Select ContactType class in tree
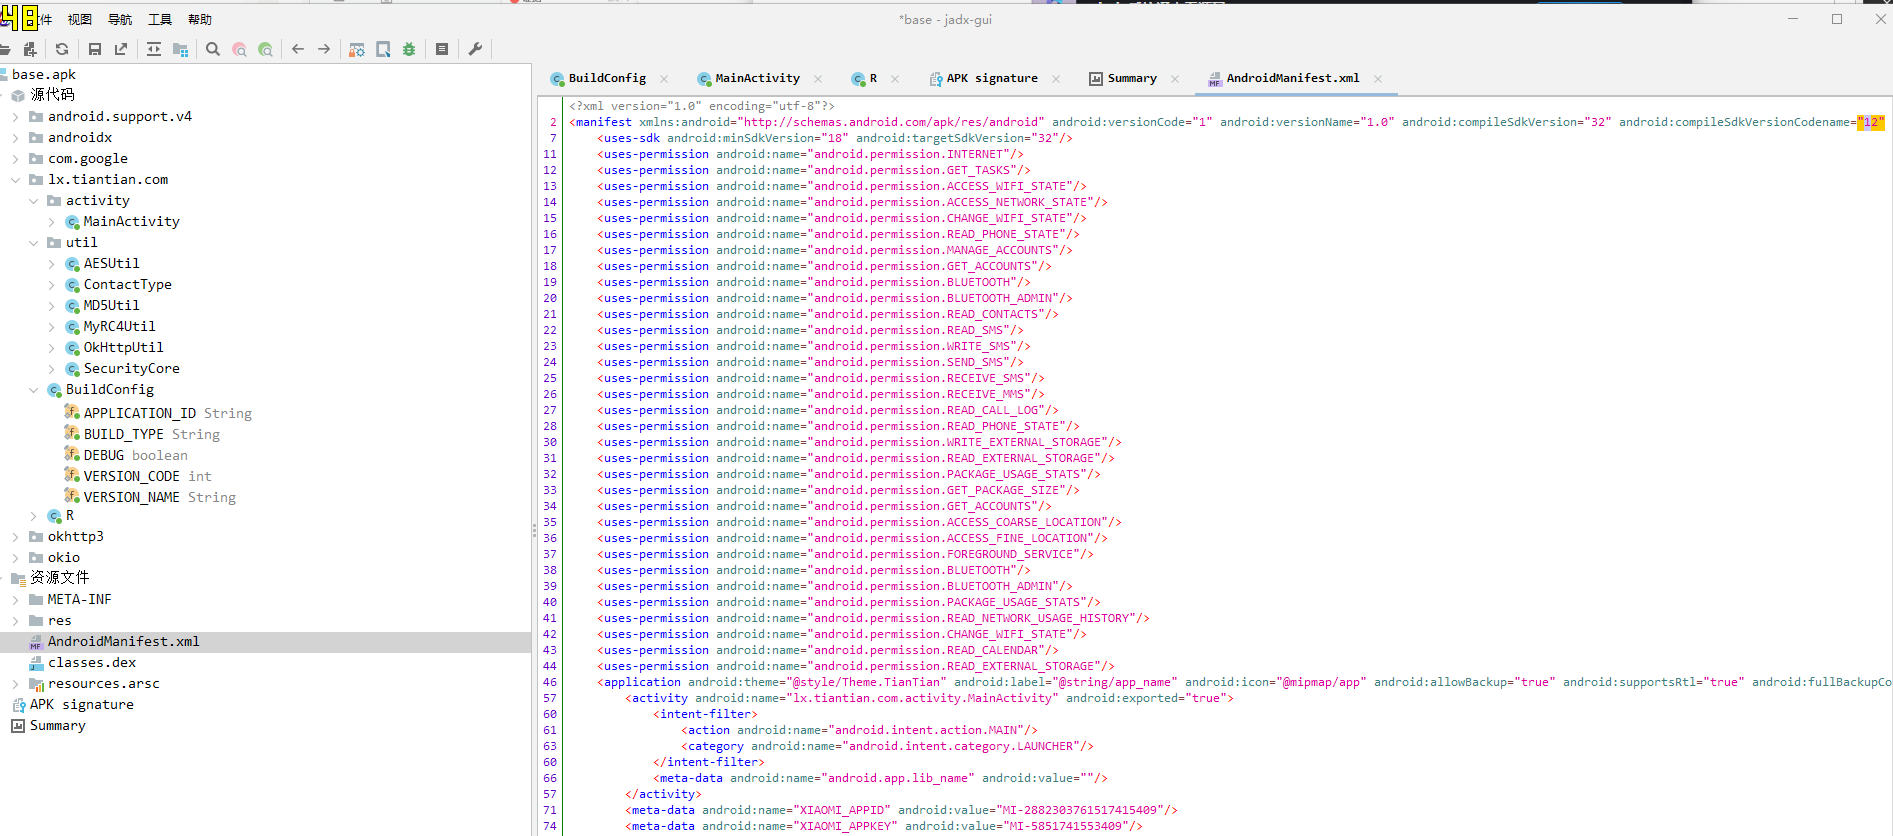The image size is (1893, 836). 127,285
